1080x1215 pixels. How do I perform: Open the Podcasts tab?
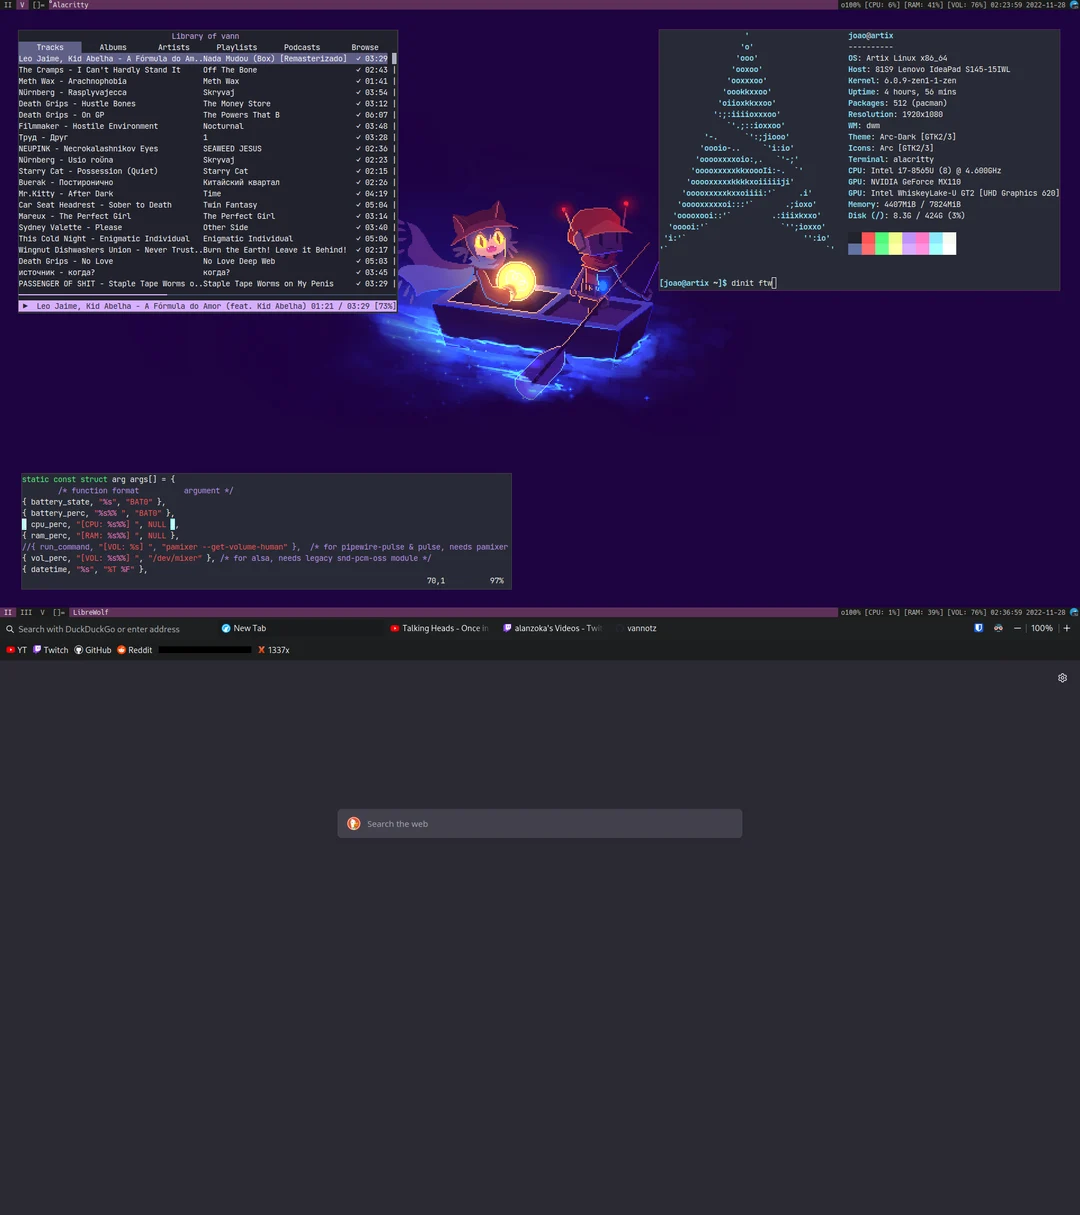tap(302, 47)
